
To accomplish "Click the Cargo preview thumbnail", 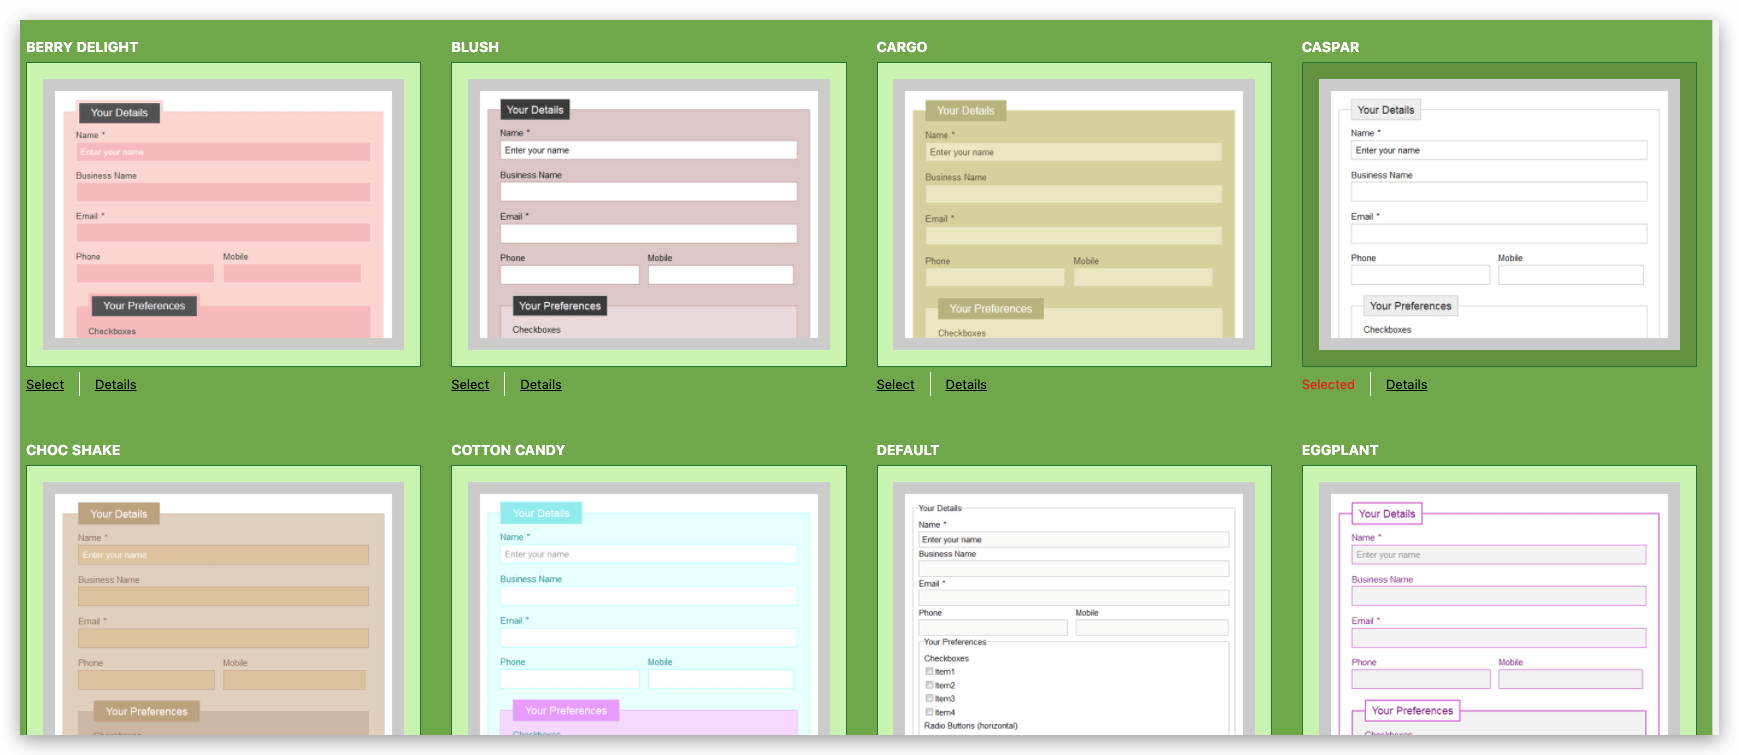I will coord(1074,215).
